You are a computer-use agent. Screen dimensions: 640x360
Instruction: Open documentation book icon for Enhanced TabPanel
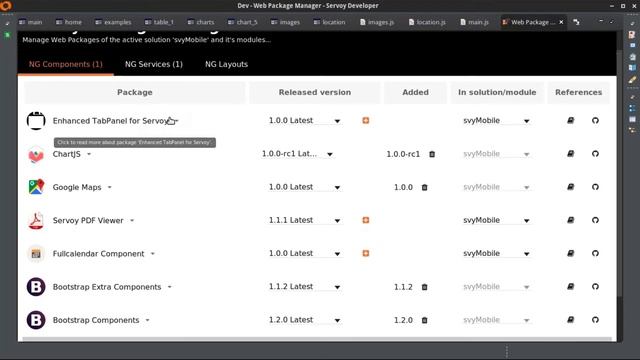(571, 120)
